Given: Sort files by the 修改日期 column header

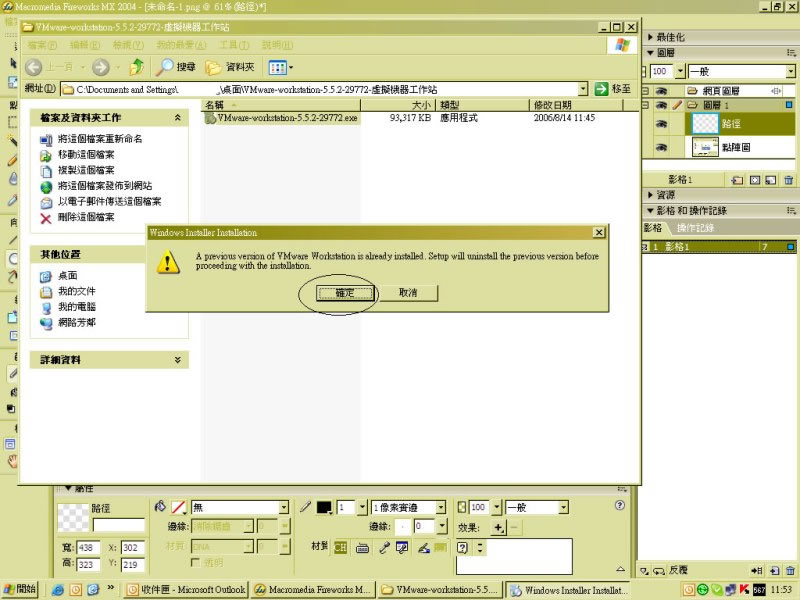Looking at the screenshot, I should (576, 105).
